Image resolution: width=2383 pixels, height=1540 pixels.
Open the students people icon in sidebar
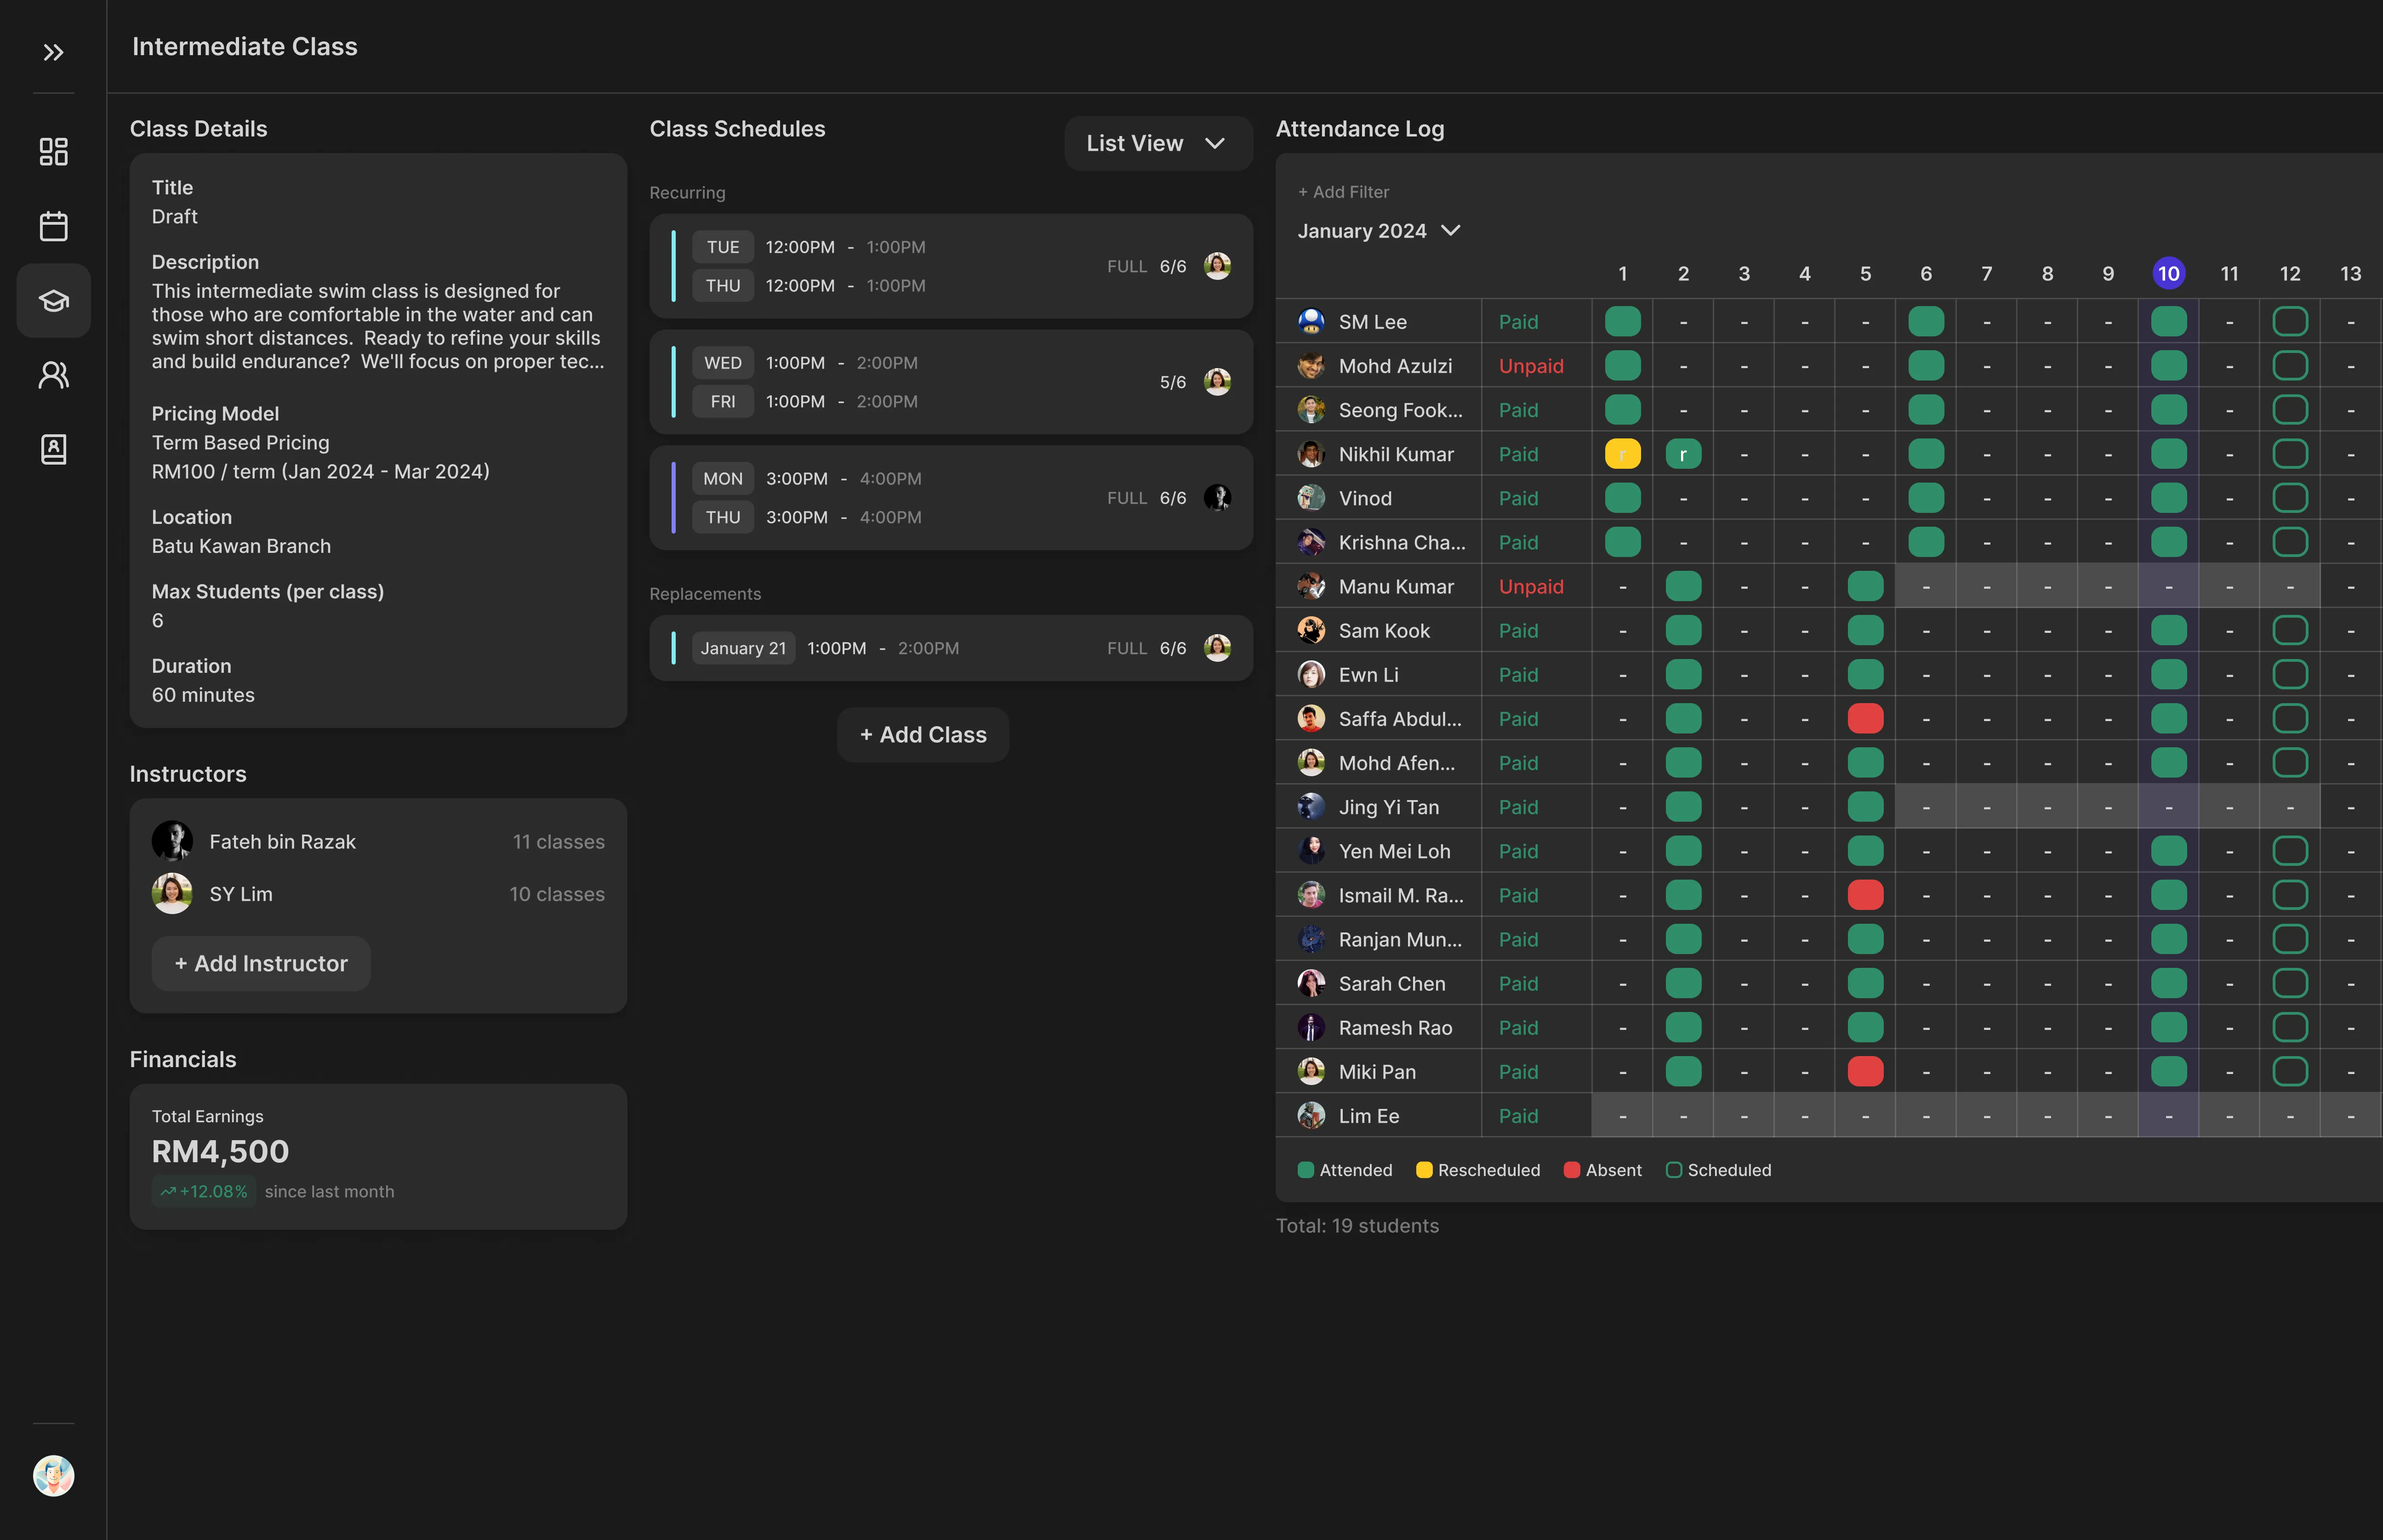(x=53, y=375)
